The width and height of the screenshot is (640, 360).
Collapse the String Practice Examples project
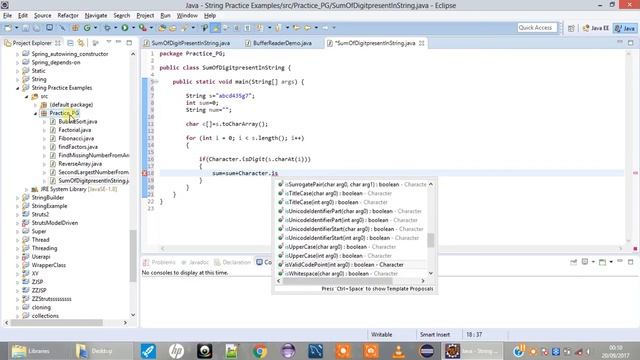(18, 88)
